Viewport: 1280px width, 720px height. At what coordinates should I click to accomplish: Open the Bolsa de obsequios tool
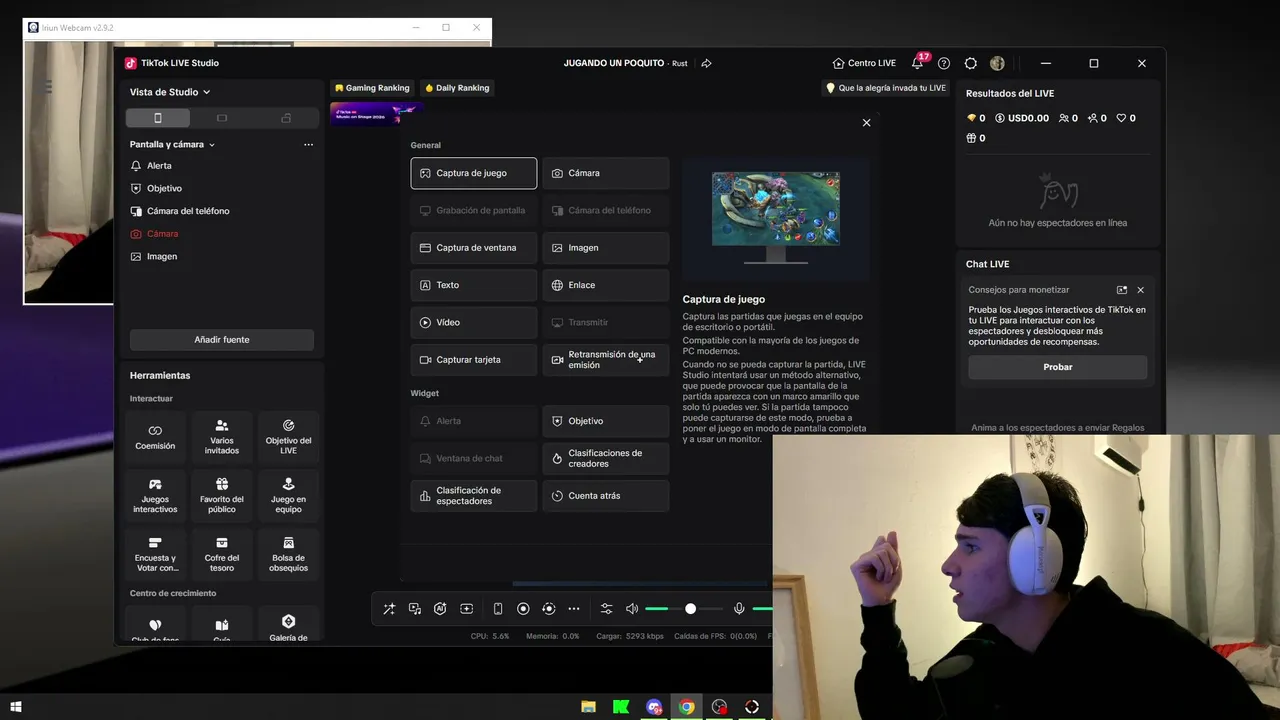pyautogui.click(x=288, y=554)
